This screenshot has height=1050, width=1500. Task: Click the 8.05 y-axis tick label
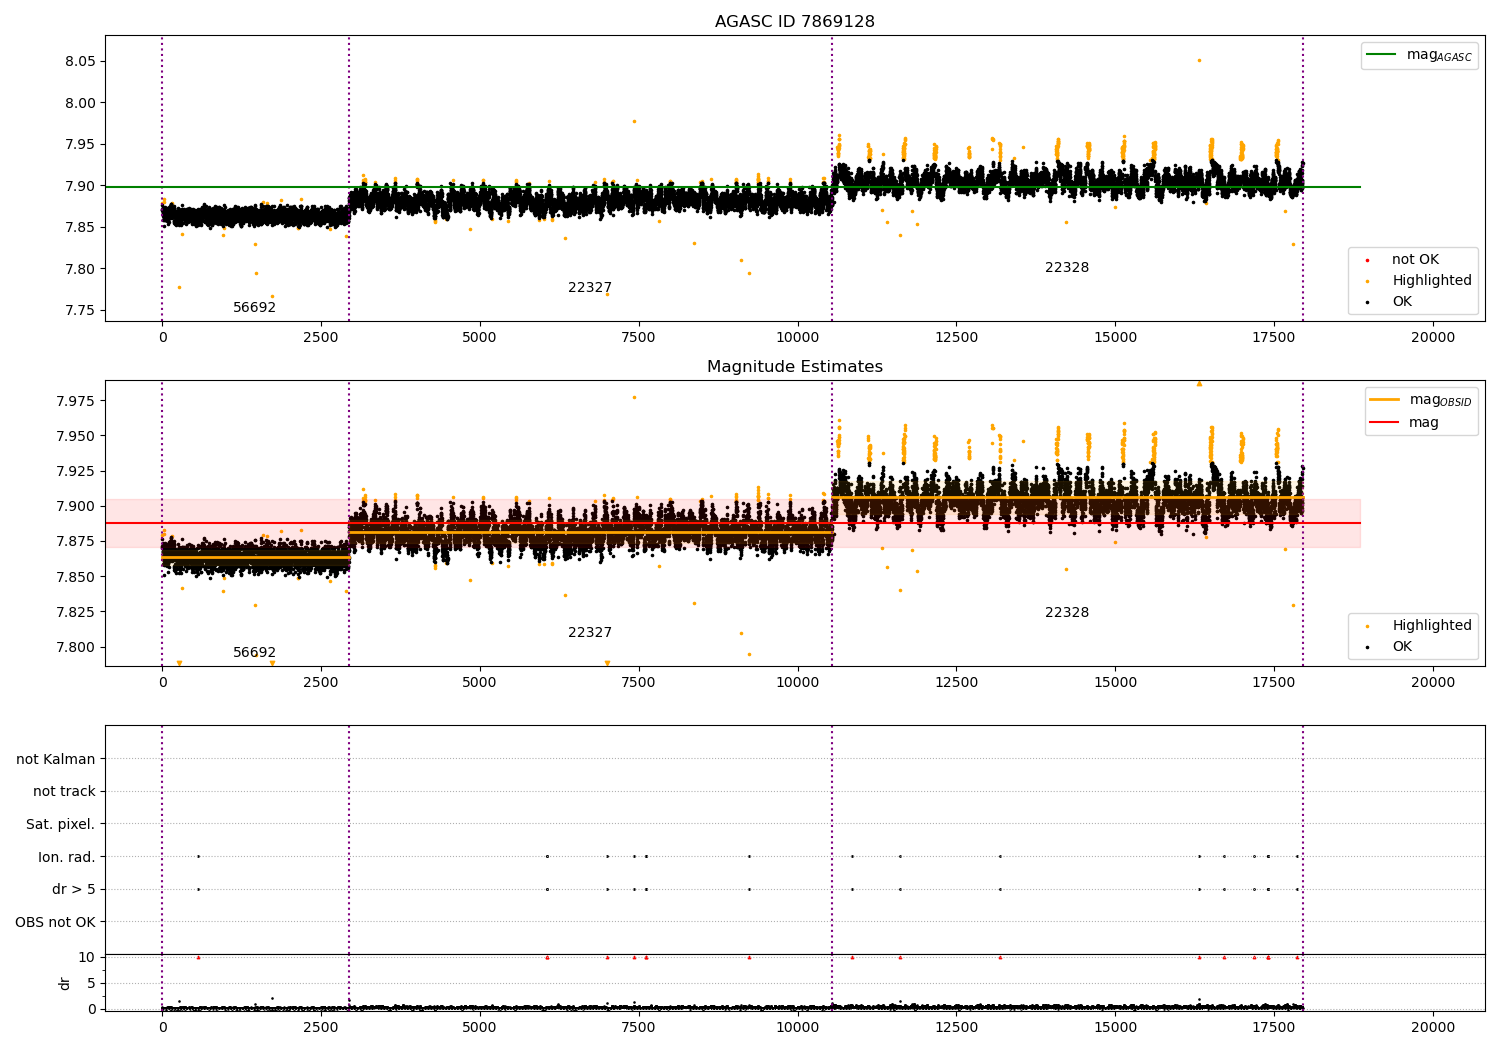79,61
